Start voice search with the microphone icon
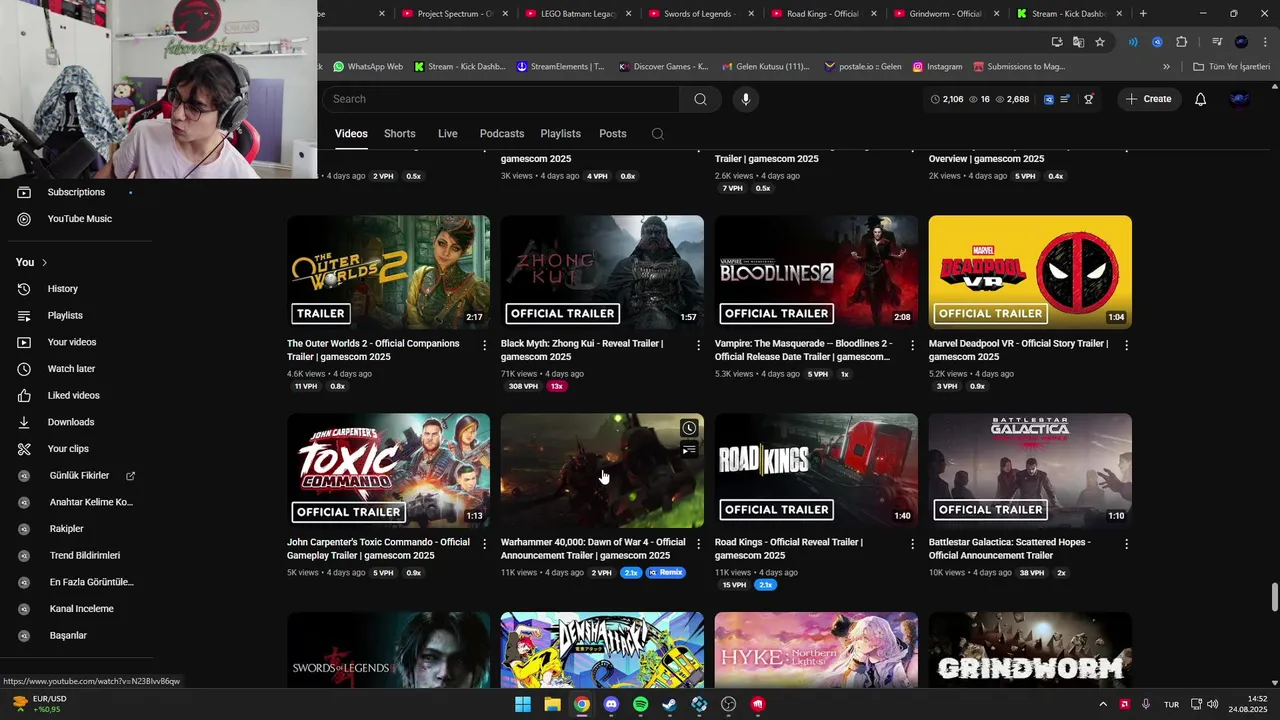1280x720 pixels. pos(745,99)
